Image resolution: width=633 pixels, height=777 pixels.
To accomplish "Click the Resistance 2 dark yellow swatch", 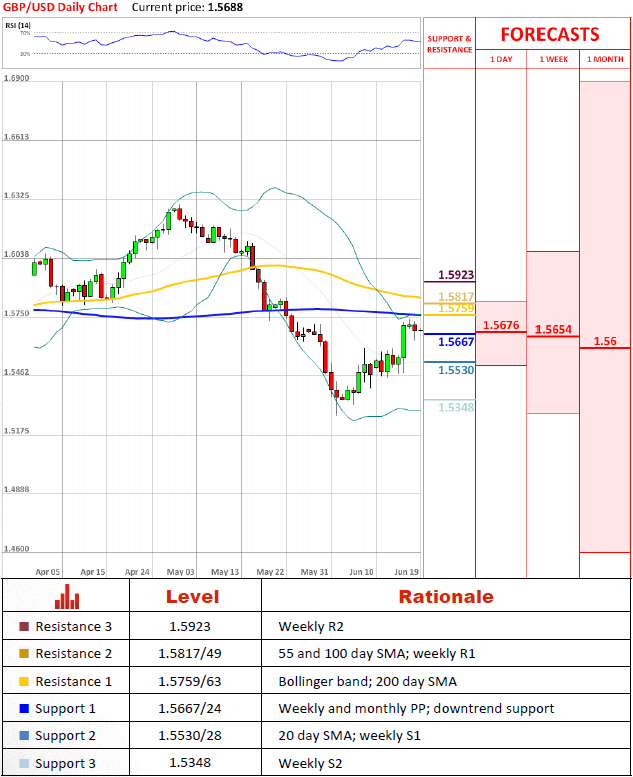I will coord(24,654).
